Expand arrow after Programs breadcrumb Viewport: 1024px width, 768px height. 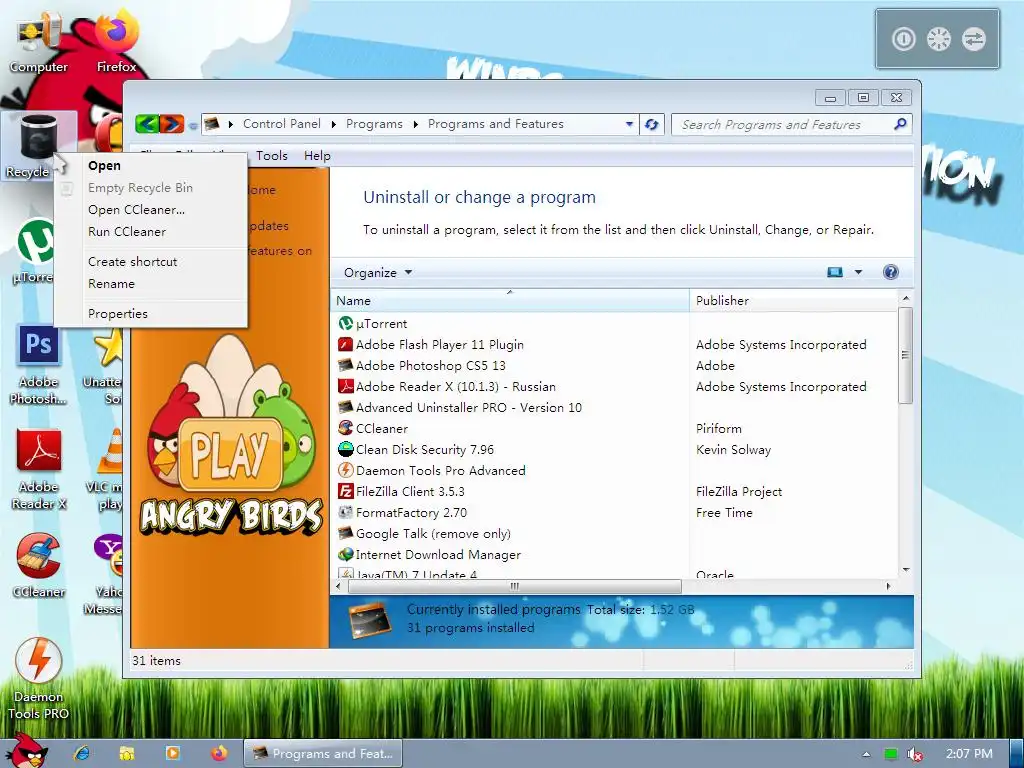coord(415,124)
